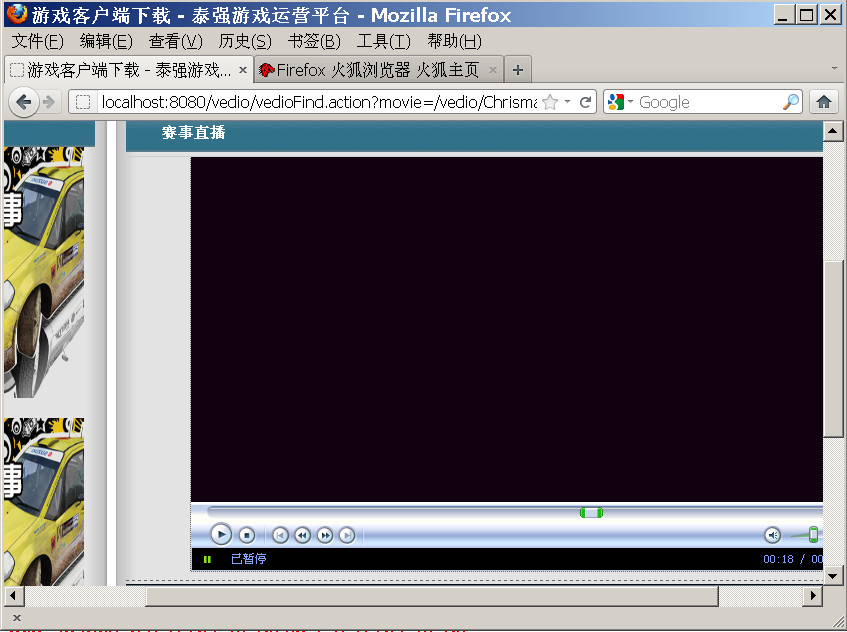Mute the media player audio

[773, 535]
